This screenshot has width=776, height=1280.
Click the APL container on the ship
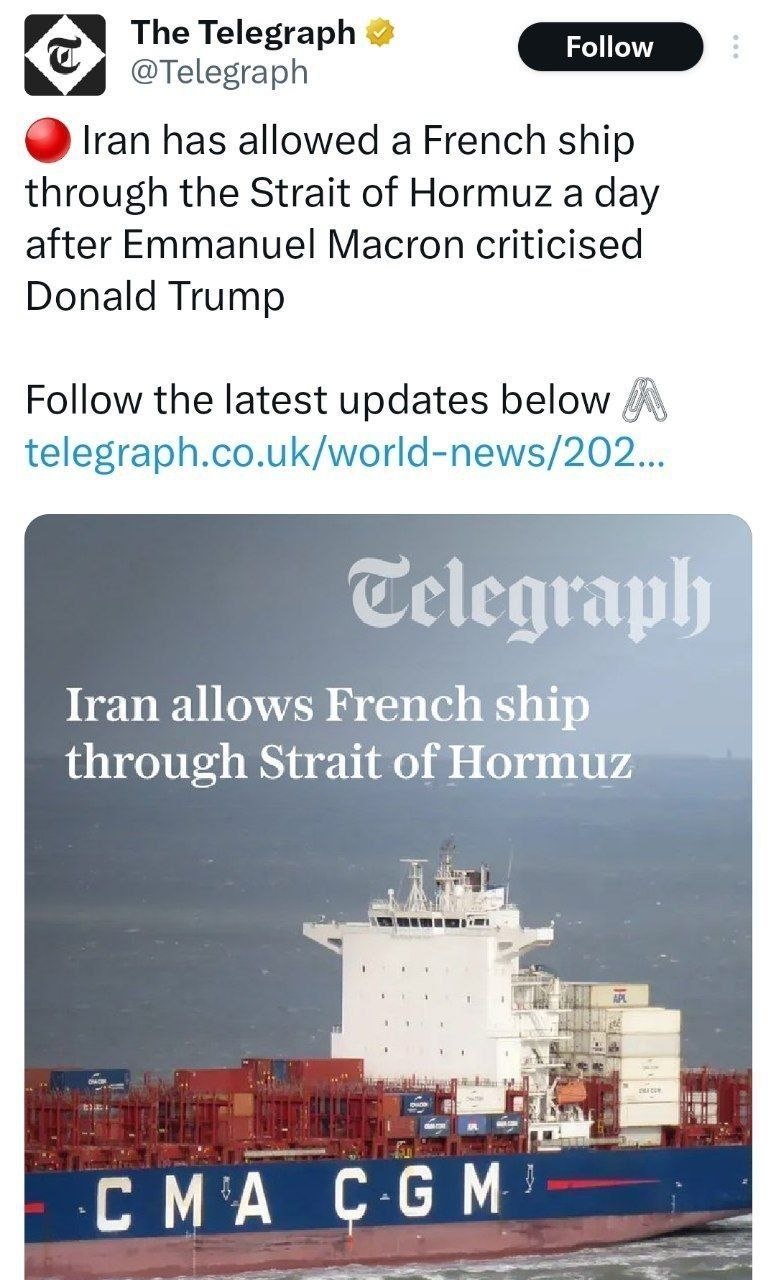[617, 995]
